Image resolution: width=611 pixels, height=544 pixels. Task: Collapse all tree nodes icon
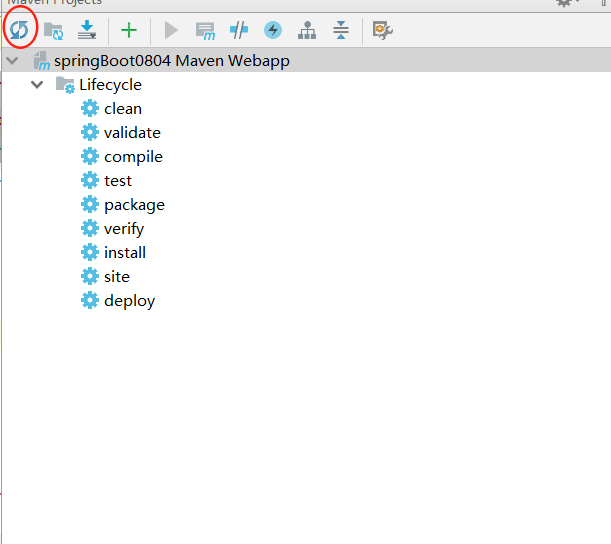tap(341, 30)
